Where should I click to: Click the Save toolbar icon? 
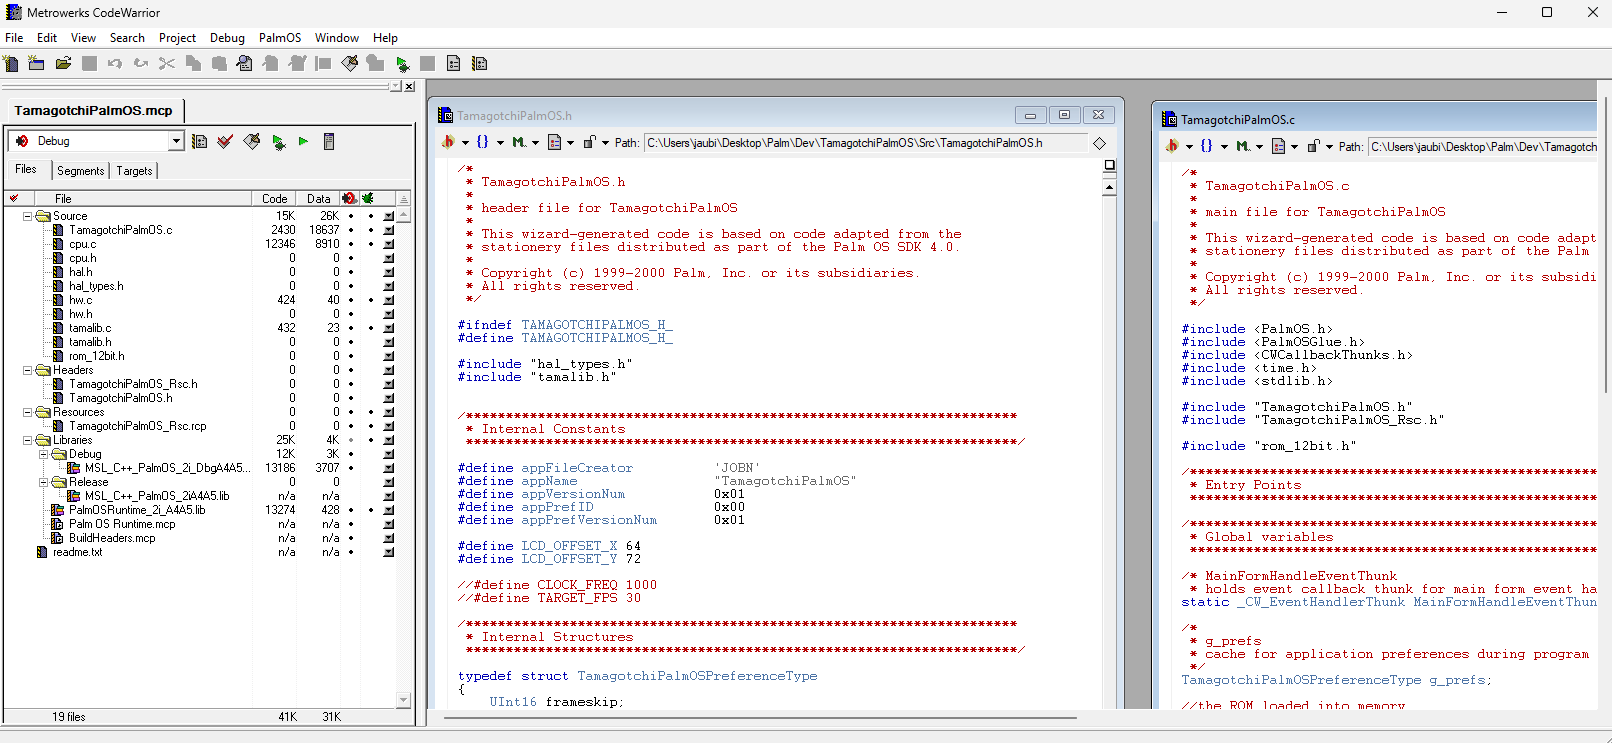click(89, 63)
